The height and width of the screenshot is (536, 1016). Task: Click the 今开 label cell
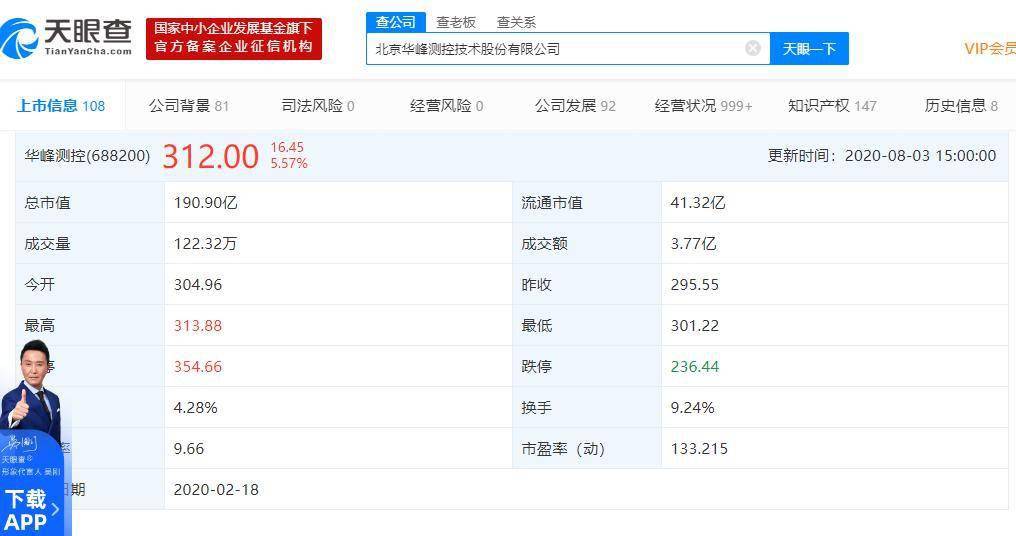tap(90, 285)
